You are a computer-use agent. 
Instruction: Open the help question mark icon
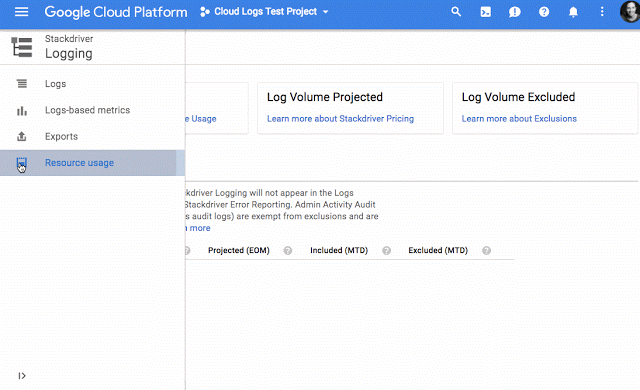click(x=544, y=12)
